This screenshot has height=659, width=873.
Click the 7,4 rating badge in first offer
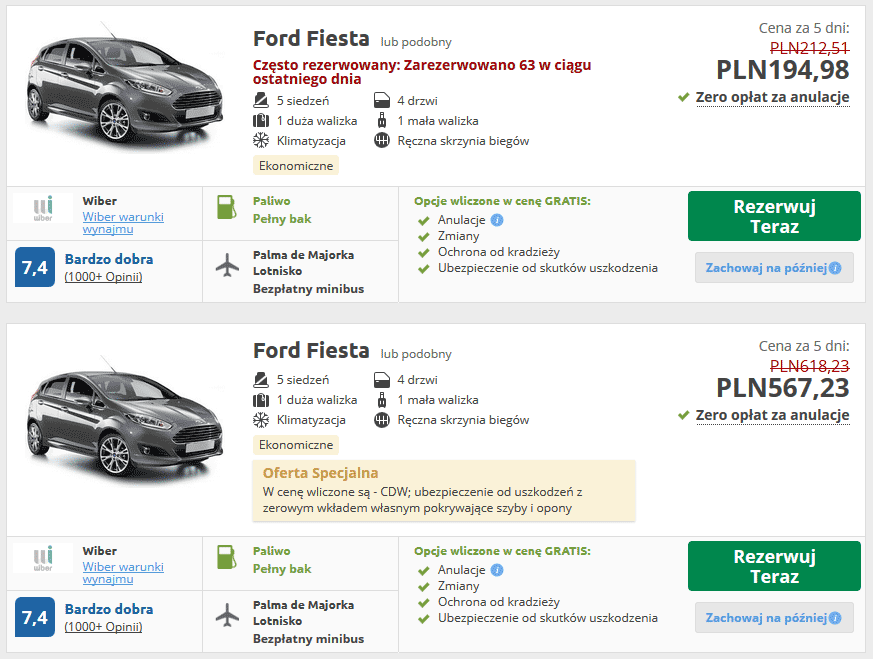(x=35, y=267)
